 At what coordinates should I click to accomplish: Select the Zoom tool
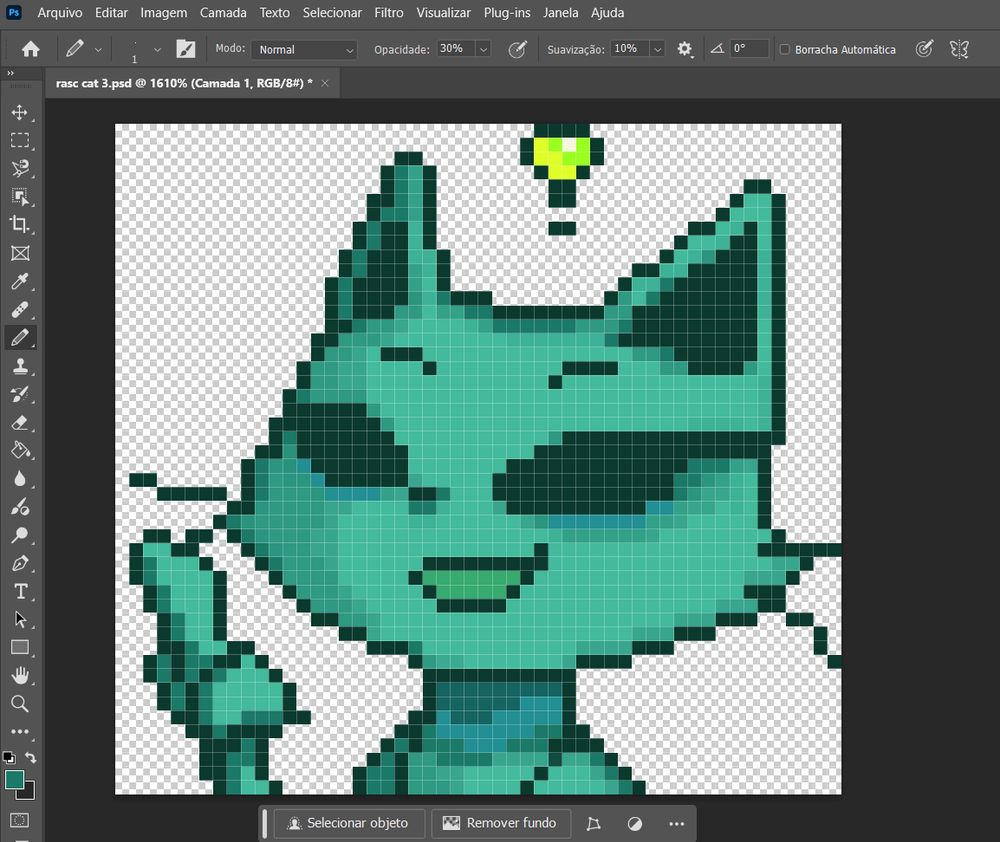tap(20, 704)
